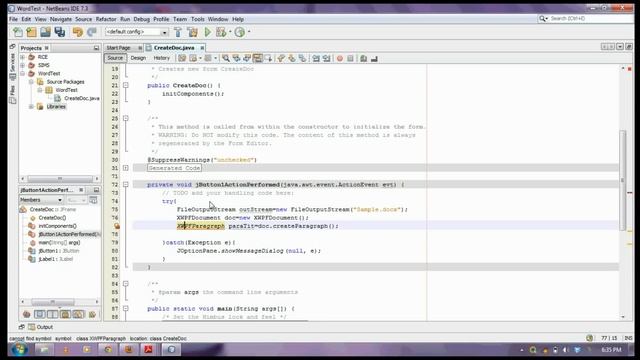
Task: Click the Projects panel horizontal scrollbar
Action: (60, 178)
